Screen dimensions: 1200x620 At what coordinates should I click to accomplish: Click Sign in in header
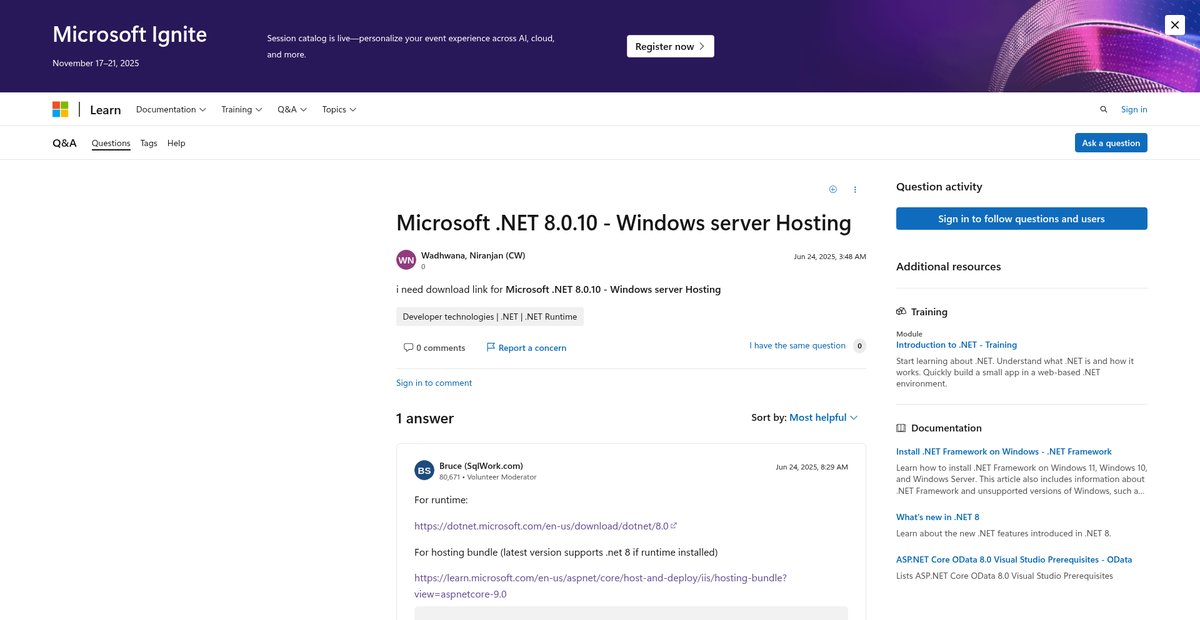pyautogui.click(x=1134, y=110)
